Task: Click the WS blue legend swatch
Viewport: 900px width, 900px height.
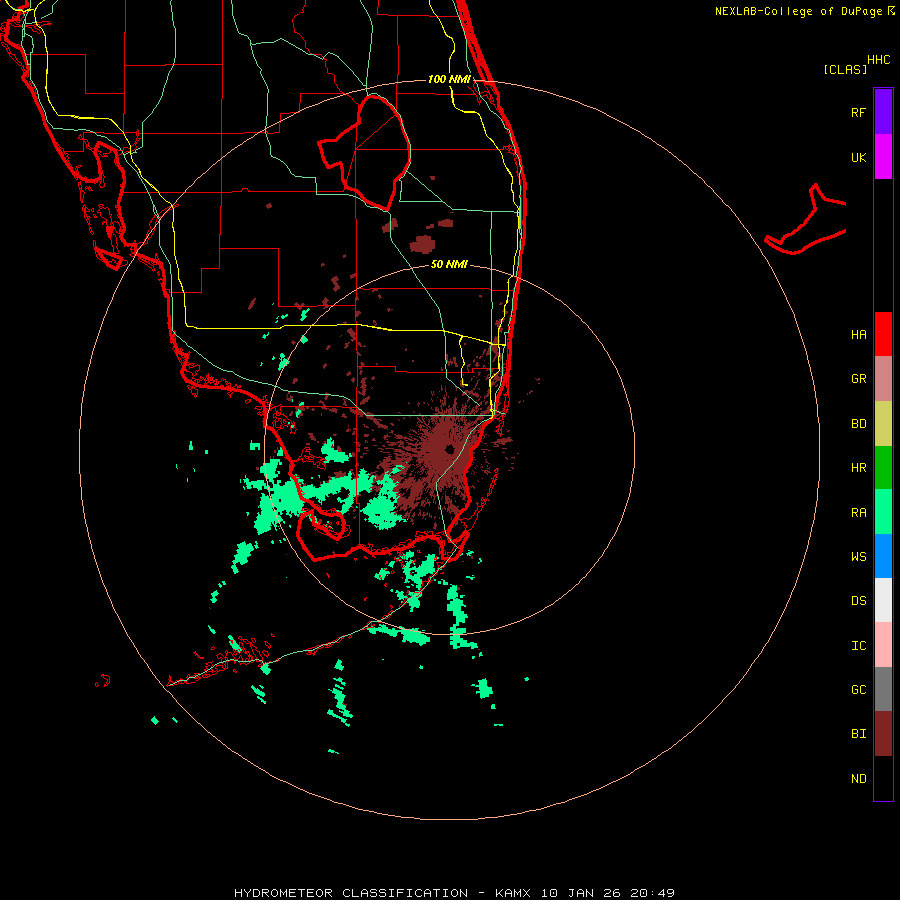Action: tap(883, 556)
